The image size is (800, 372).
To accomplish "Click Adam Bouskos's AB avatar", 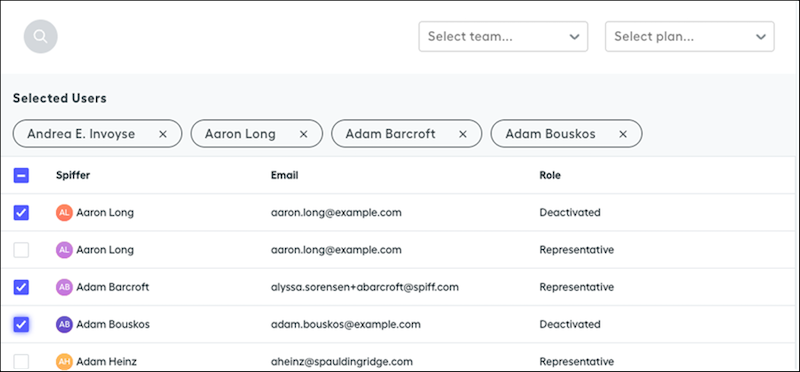I will click(x=64, y=324).
